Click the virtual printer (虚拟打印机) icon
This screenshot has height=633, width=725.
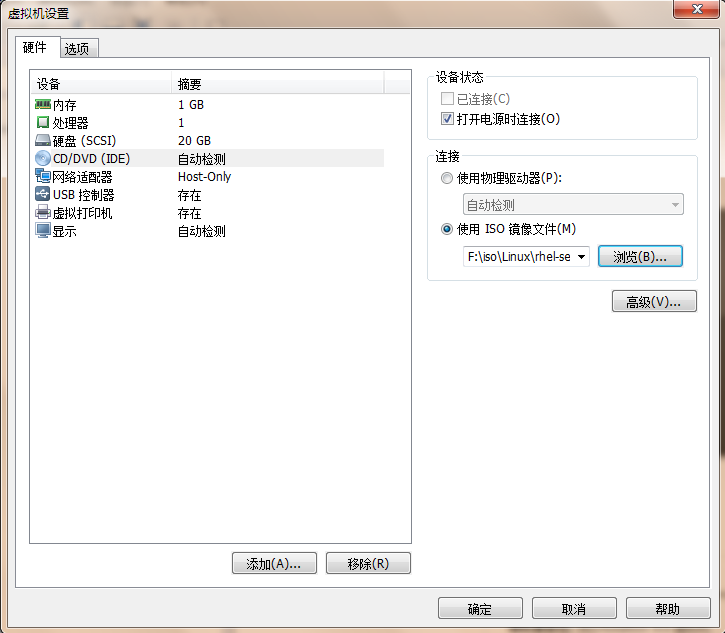click(43, 212)
